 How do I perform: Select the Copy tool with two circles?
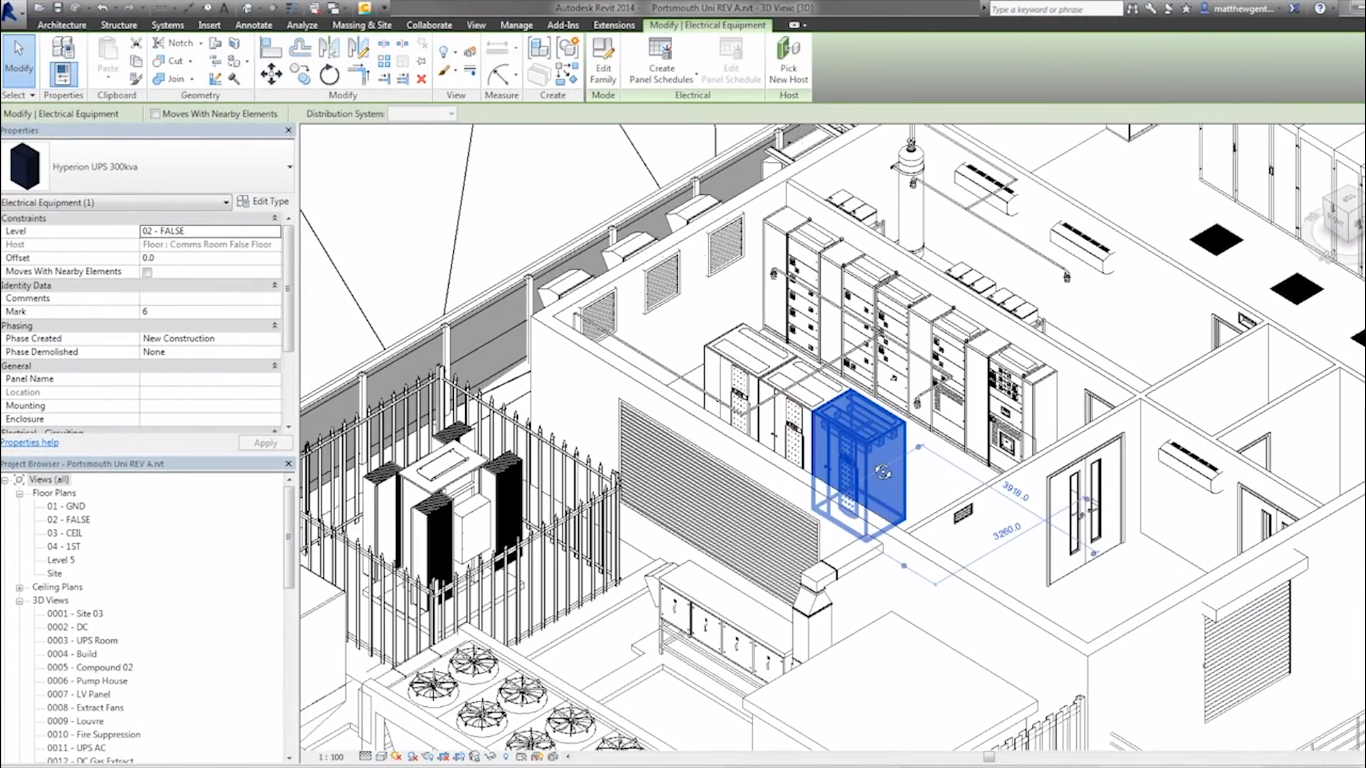click(x=300, y=74)
